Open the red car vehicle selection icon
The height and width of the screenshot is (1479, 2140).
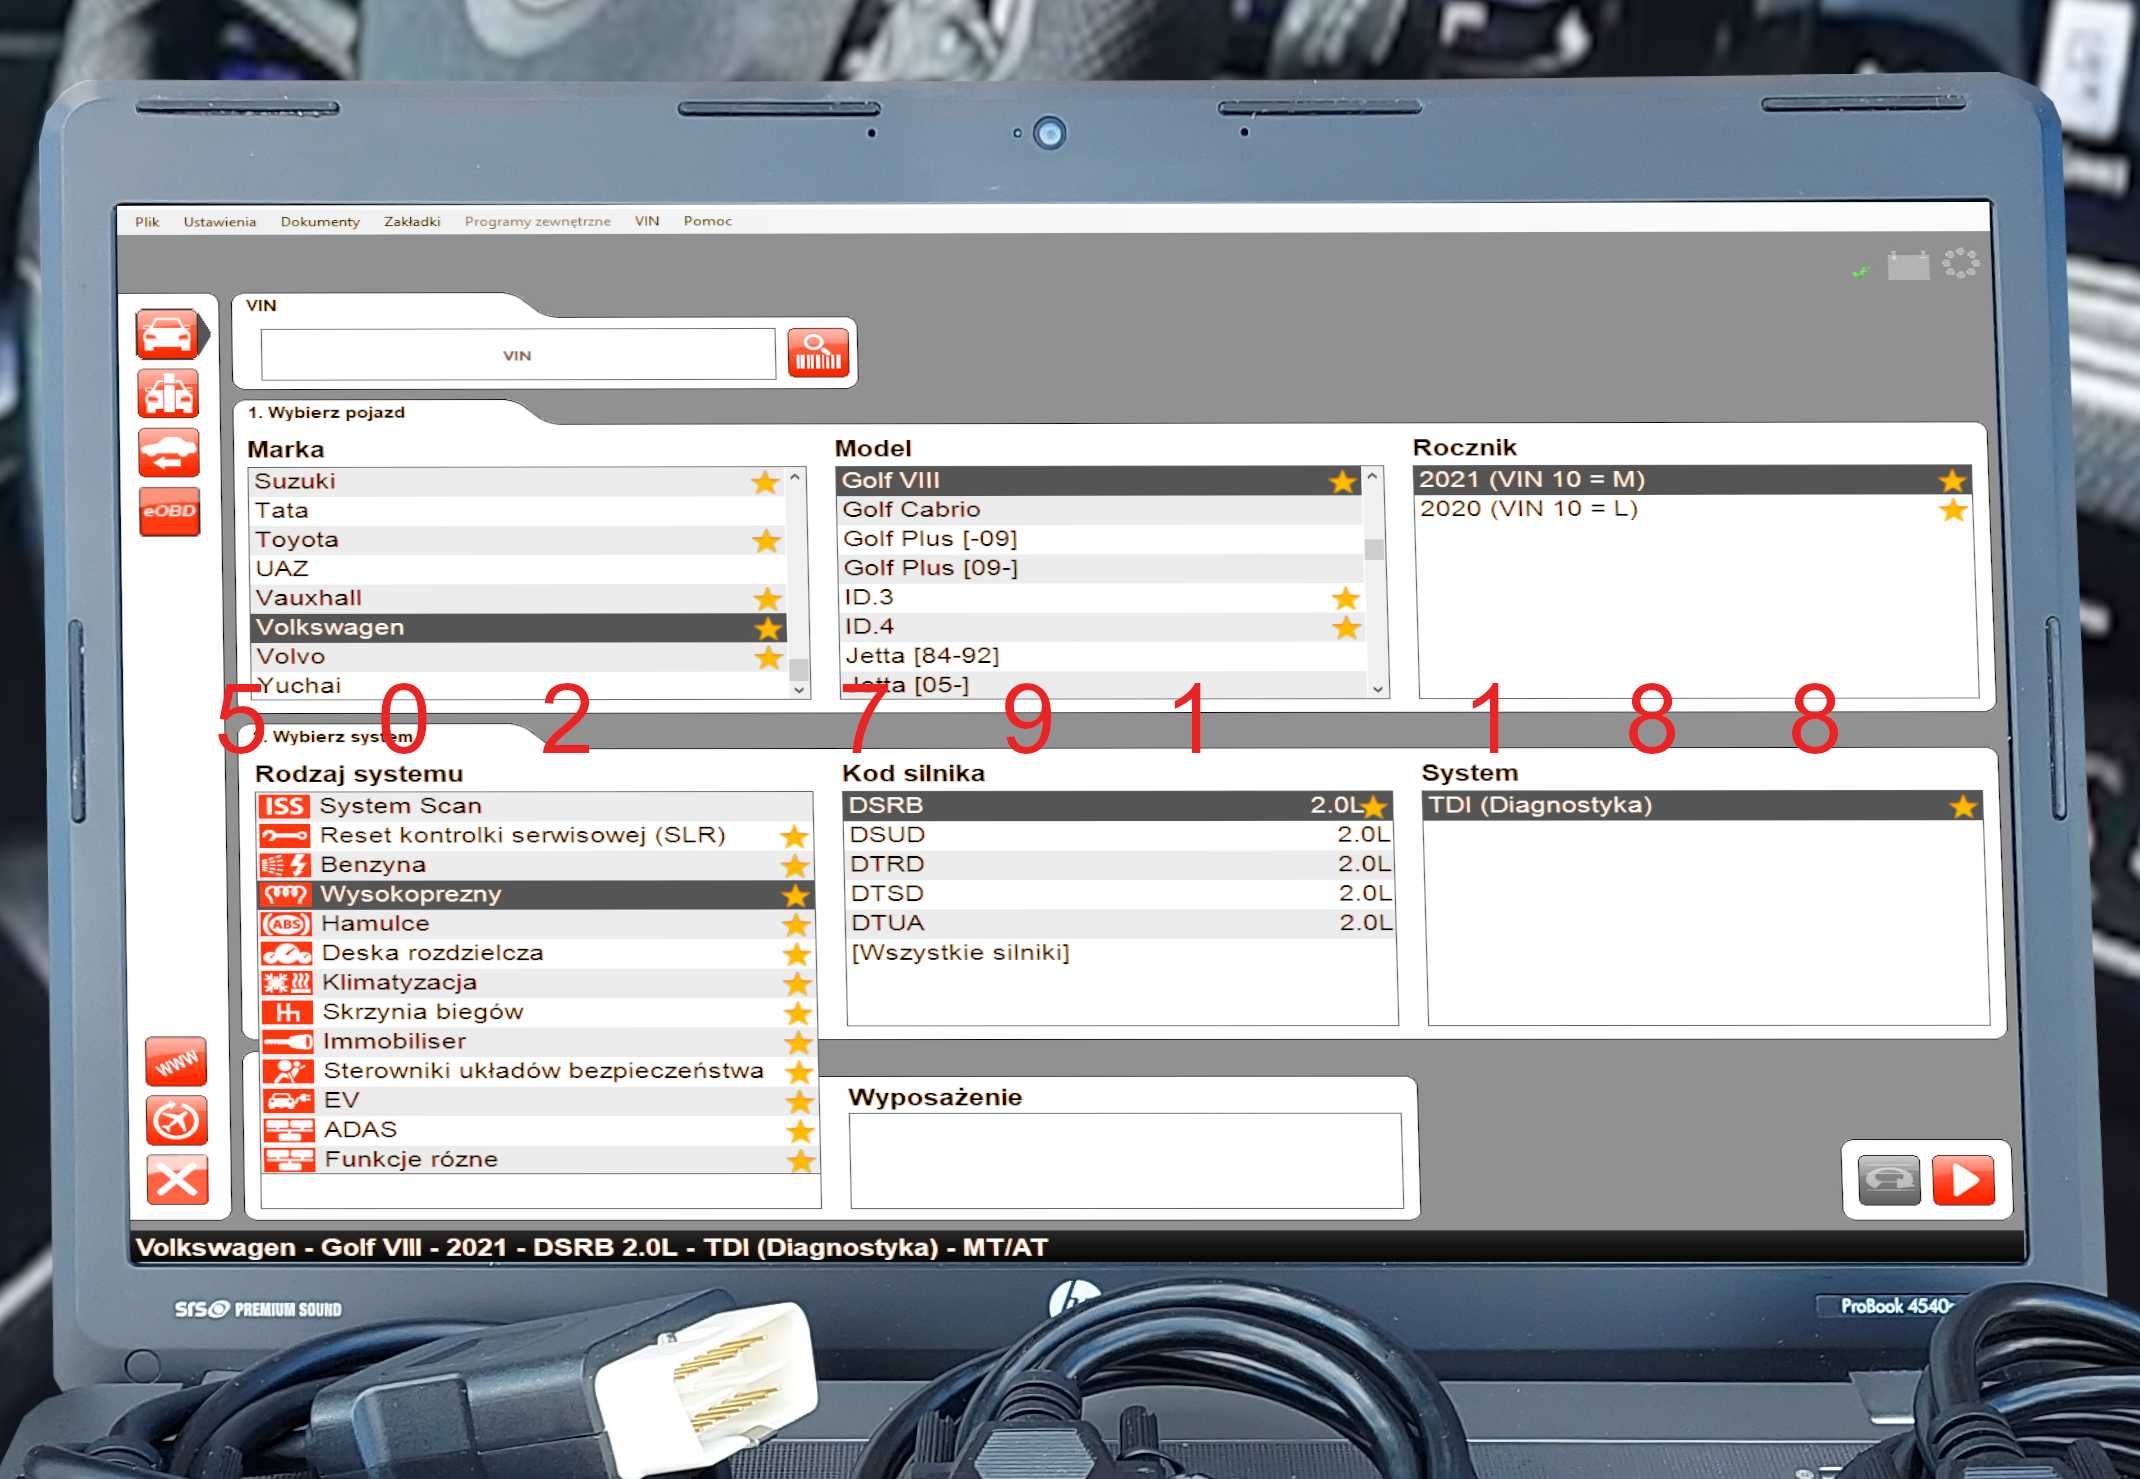[x=168, y=335]
